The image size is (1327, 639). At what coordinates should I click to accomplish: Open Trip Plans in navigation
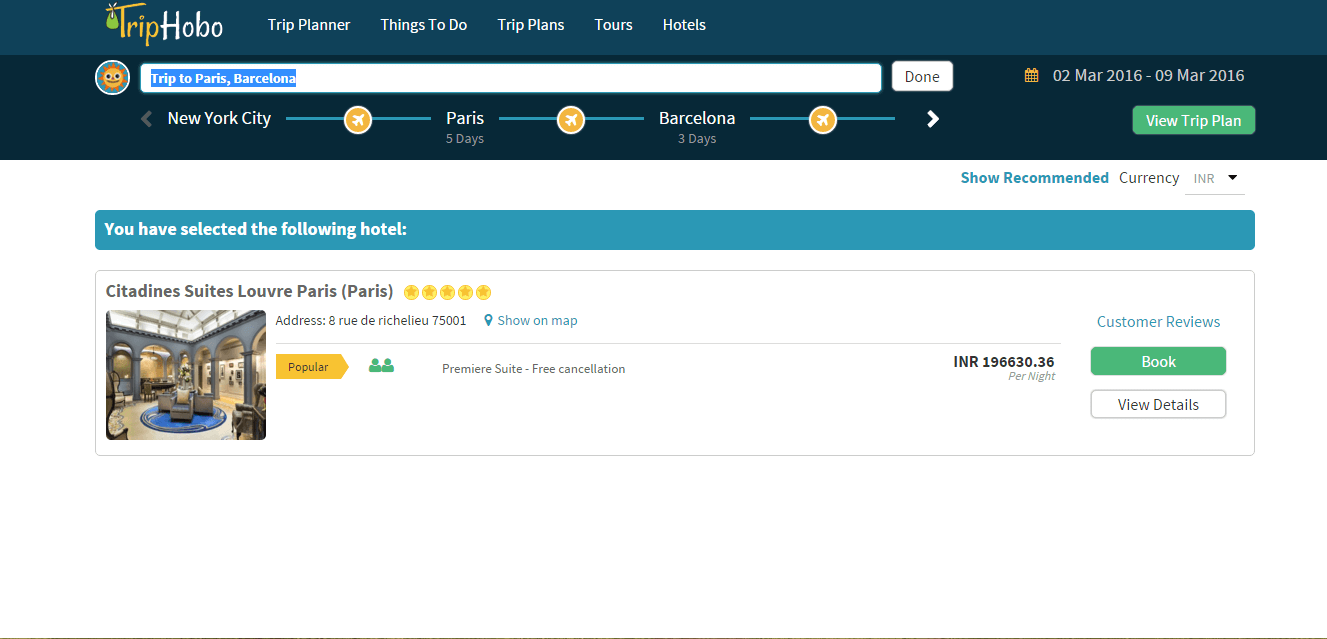[531, 25]
